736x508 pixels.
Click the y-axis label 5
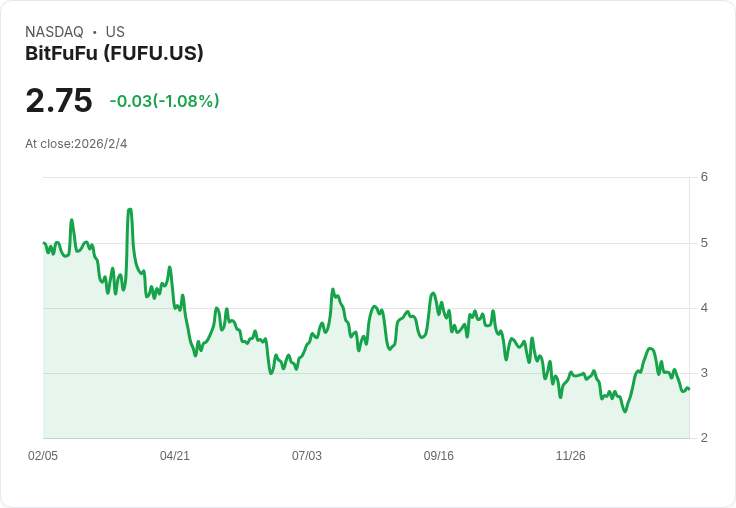(704, 243)
